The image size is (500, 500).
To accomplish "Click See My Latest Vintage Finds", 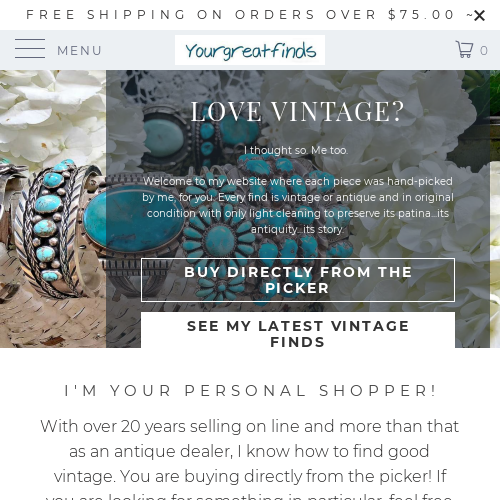I will (x=298, y=331).
